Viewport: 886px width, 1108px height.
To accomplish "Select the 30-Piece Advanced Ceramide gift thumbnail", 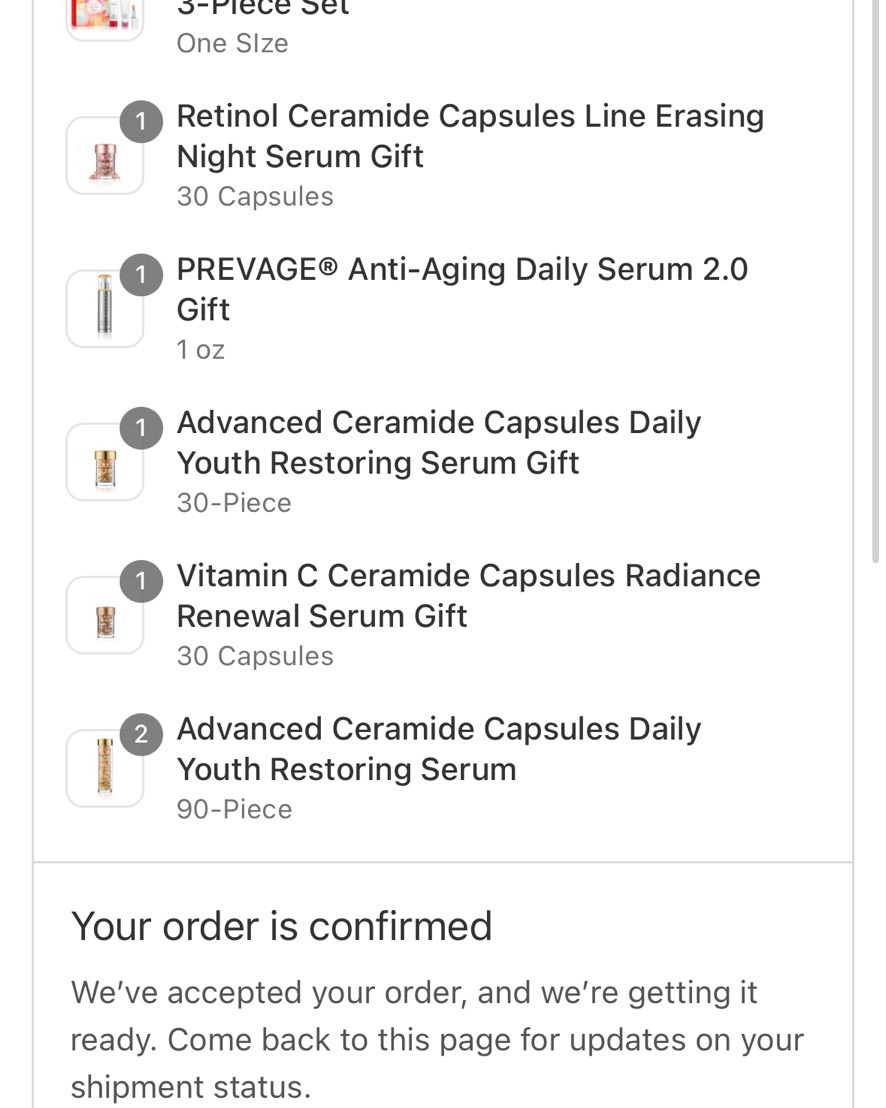I will [105, 462].
